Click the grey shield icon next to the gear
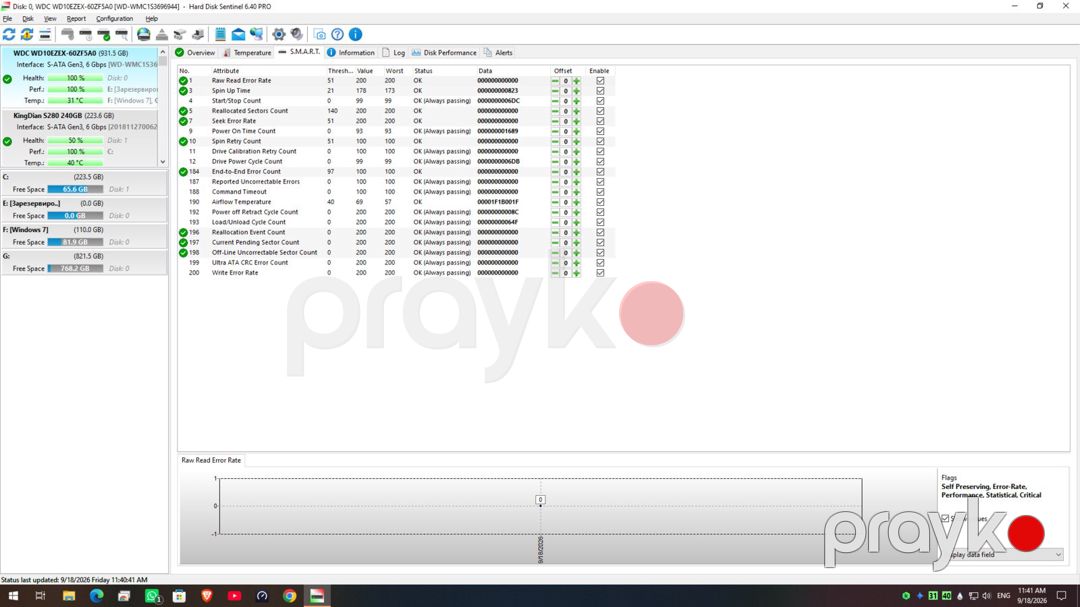This screenshot has width=1080, height=607. [296, 34]
